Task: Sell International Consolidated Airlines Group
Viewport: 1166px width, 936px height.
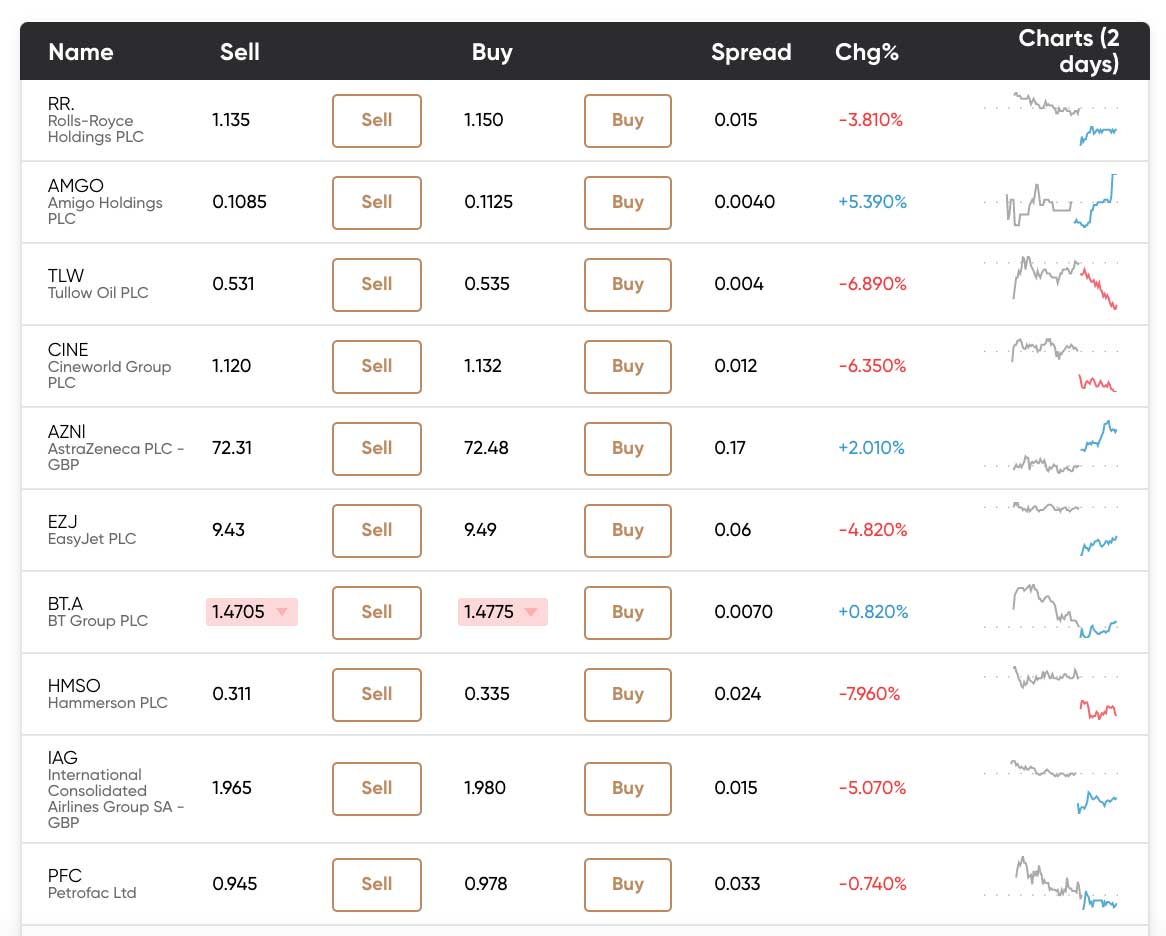Action: pos(376,788)
